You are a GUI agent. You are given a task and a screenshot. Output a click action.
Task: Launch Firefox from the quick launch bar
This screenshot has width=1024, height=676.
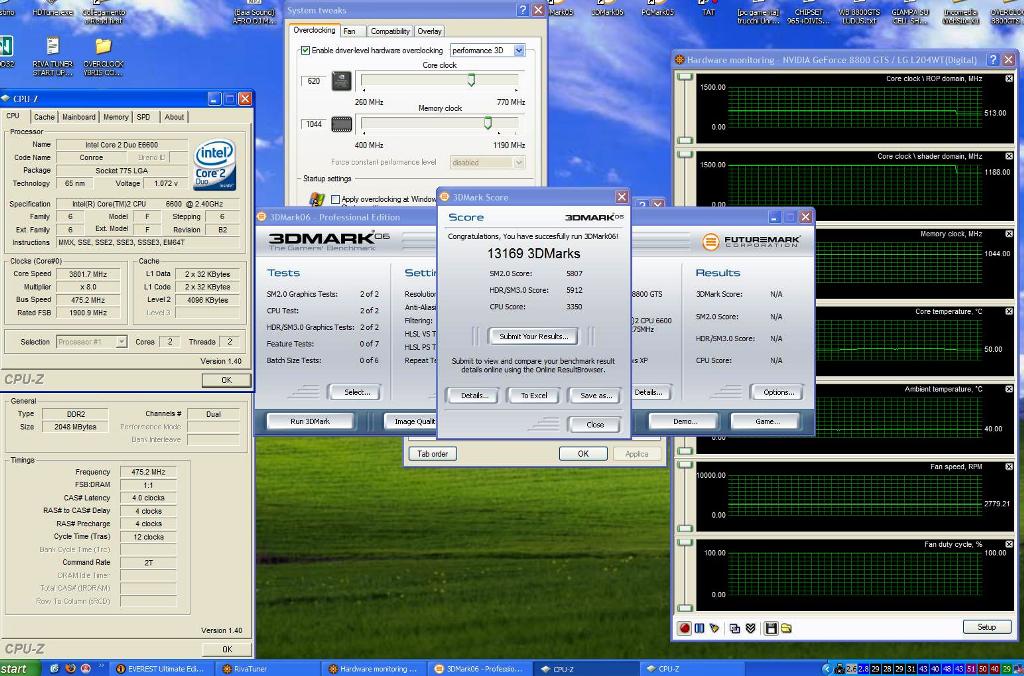70,669
